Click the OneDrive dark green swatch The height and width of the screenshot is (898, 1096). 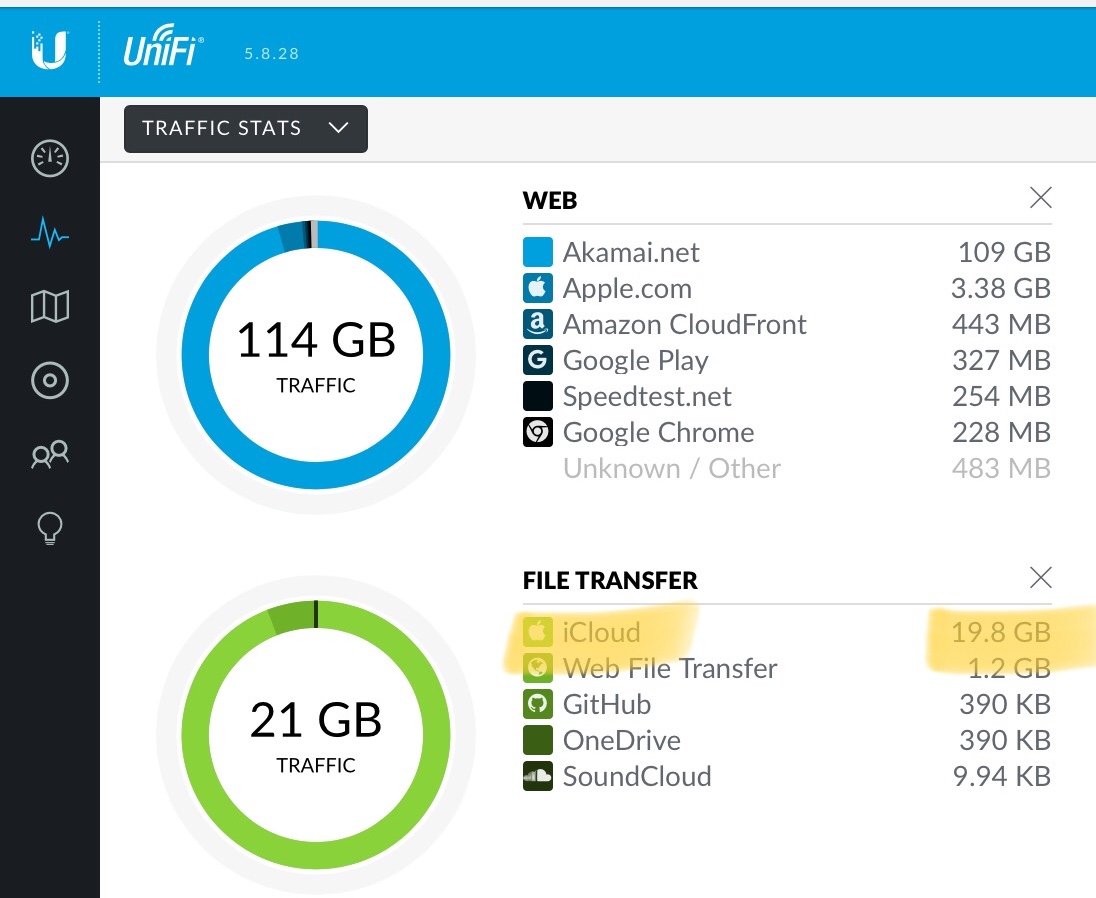[x=538, y=740]
